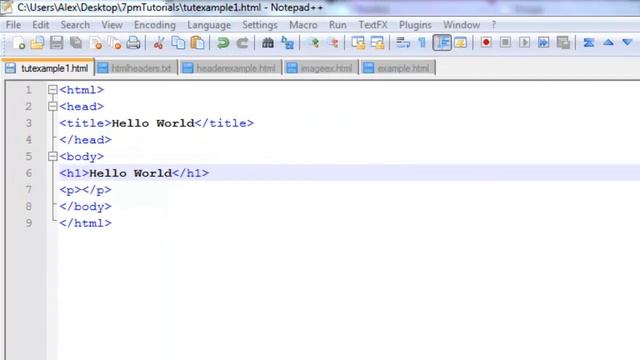
Task: Click the blue down triangle toolbar icon
Action: tap(627, 42)
